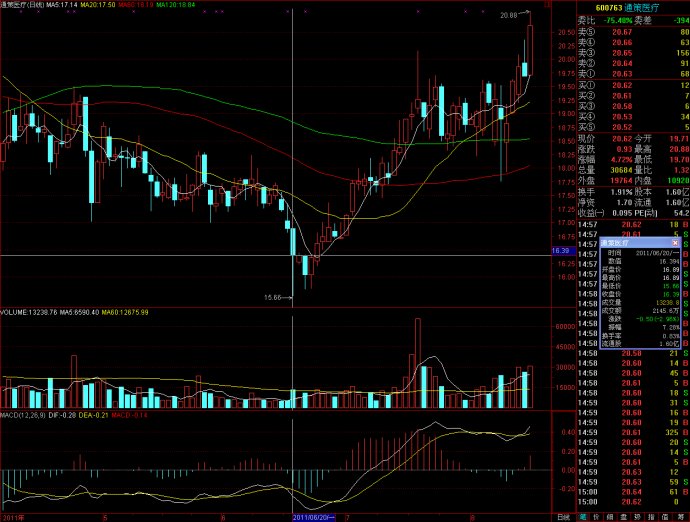
Task: Click the MA60:12875.99 volume label
Action: (125, 312)
